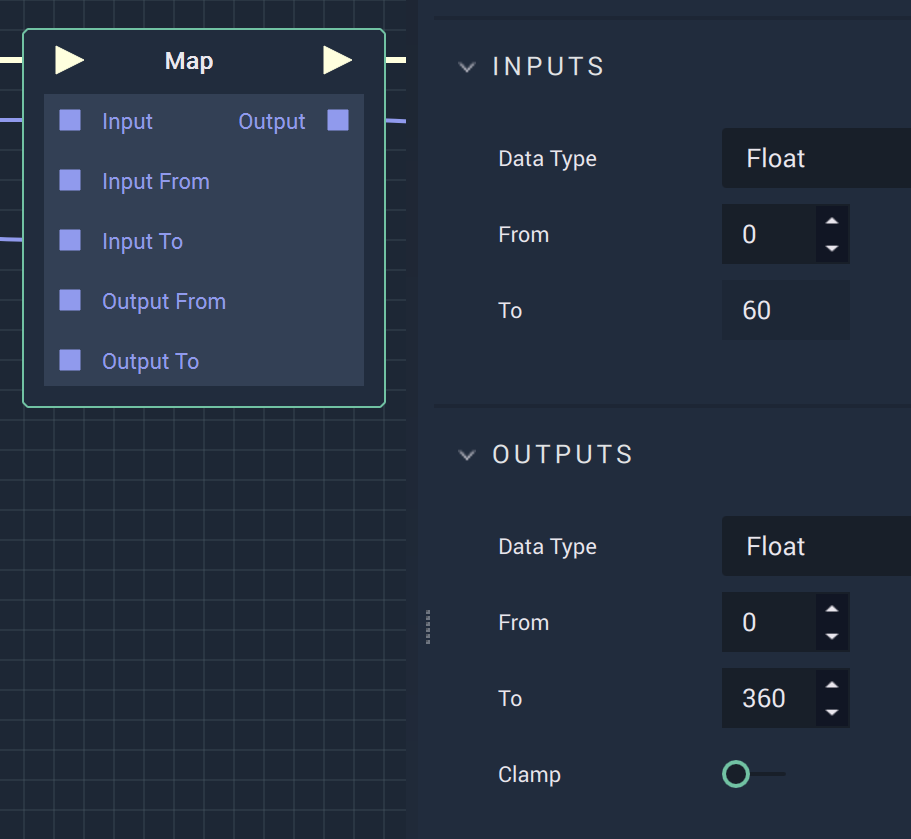The width and height of the screenshot is (911, 839).
Task: Toggle the Clamp switch
Action: click(754, 774)
